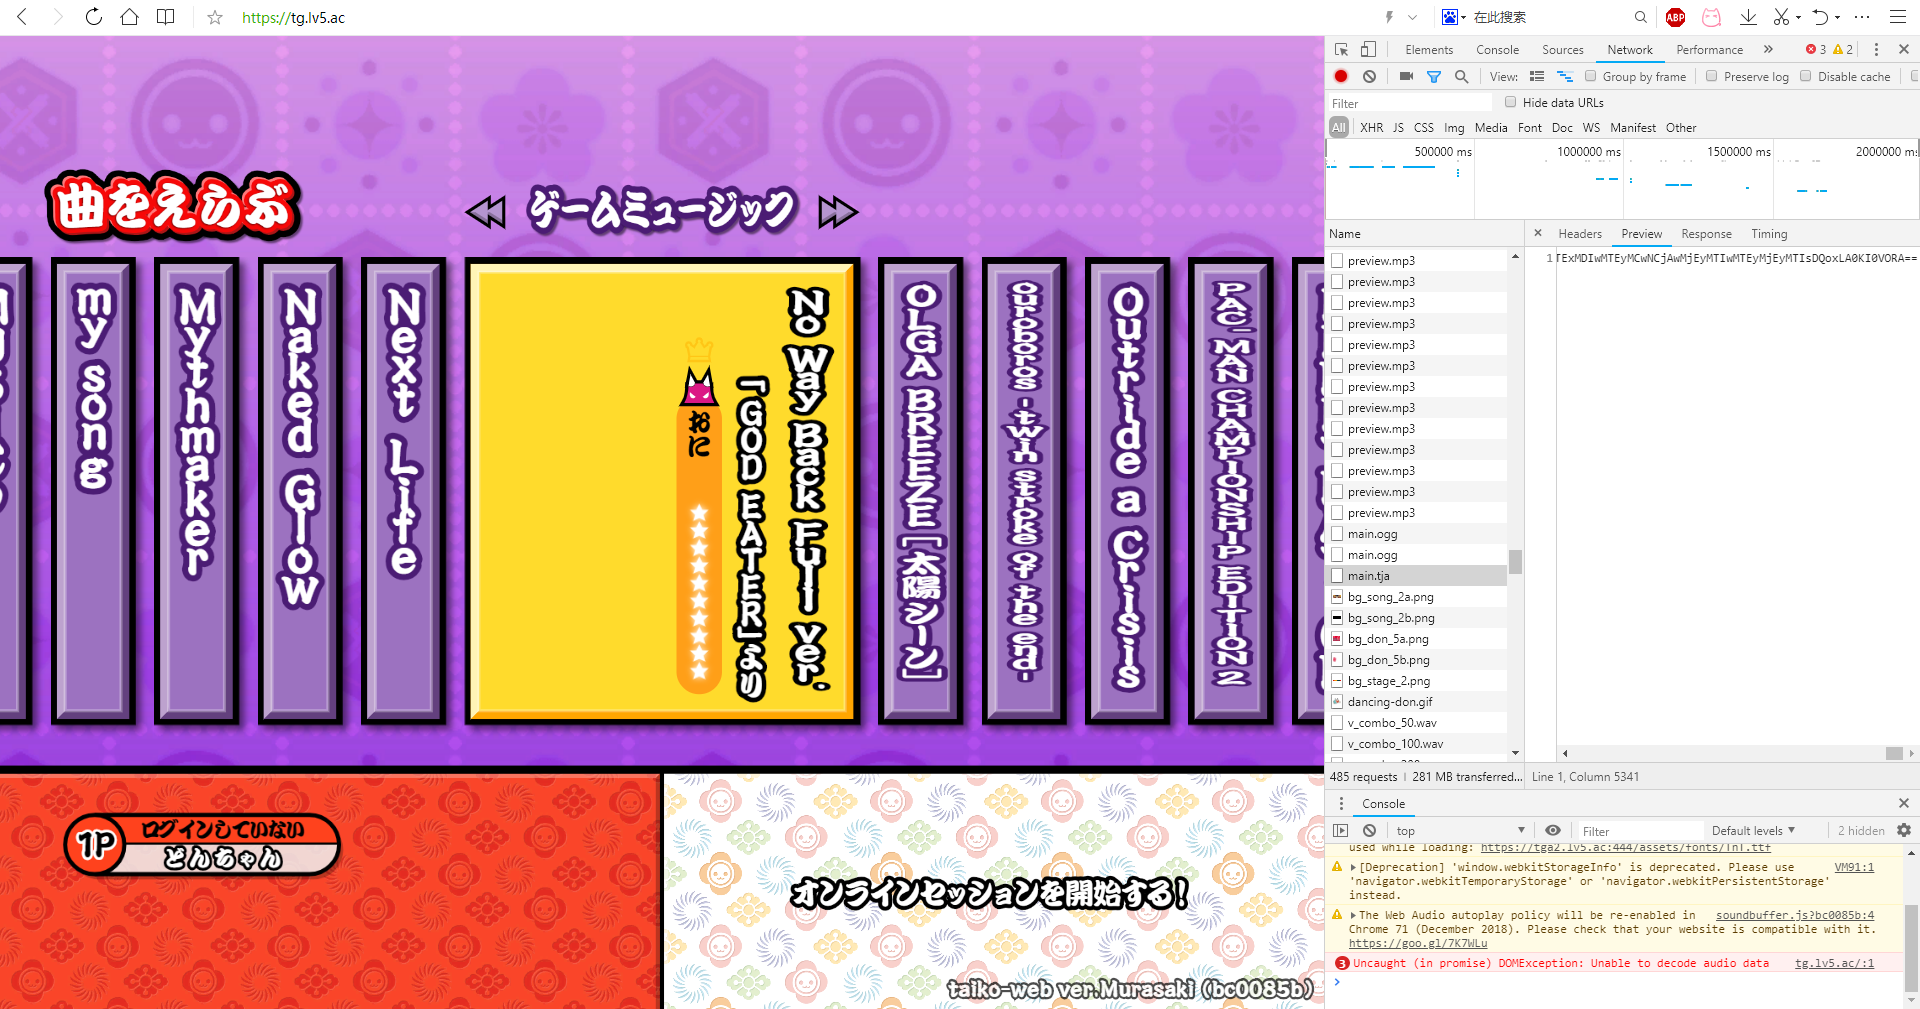Click the scissors screenshot tool icon
The image size is (1920, 1009).
click(1781, 17)
